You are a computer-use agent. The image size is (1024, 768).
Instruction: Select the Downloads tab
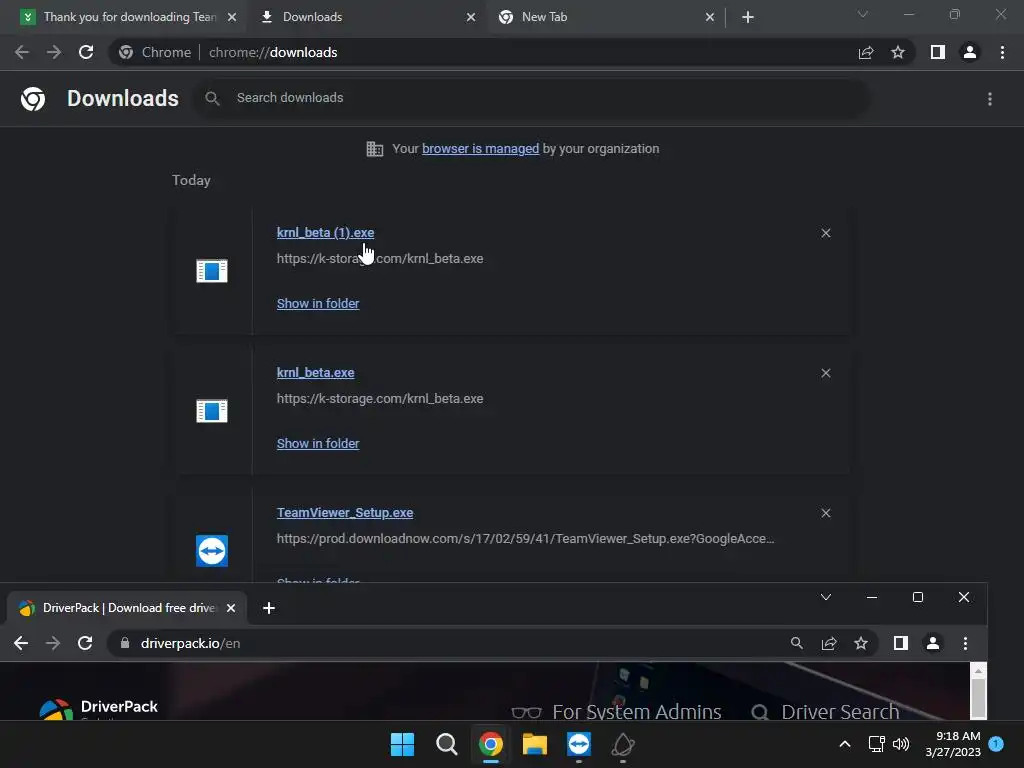368,17
